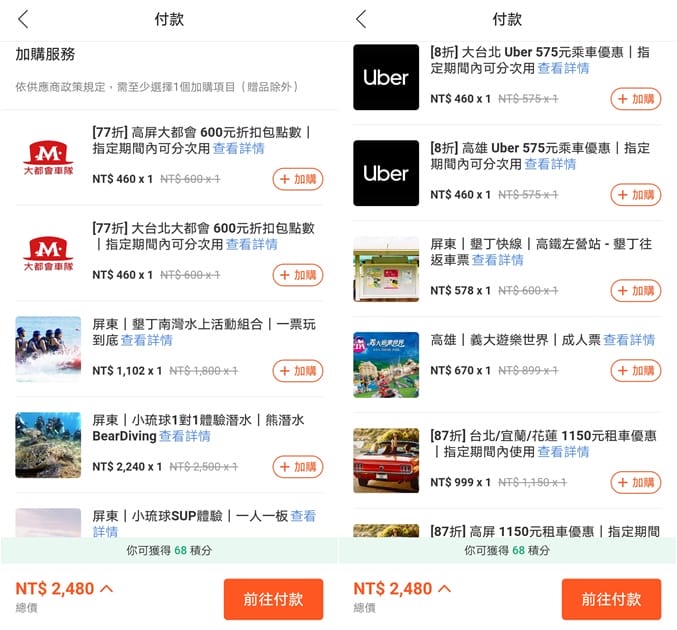Open 台北/宜蘭/花蓮 red car thumbnail
This screenshot has width=677, height=630.
[x=386, y=460]
